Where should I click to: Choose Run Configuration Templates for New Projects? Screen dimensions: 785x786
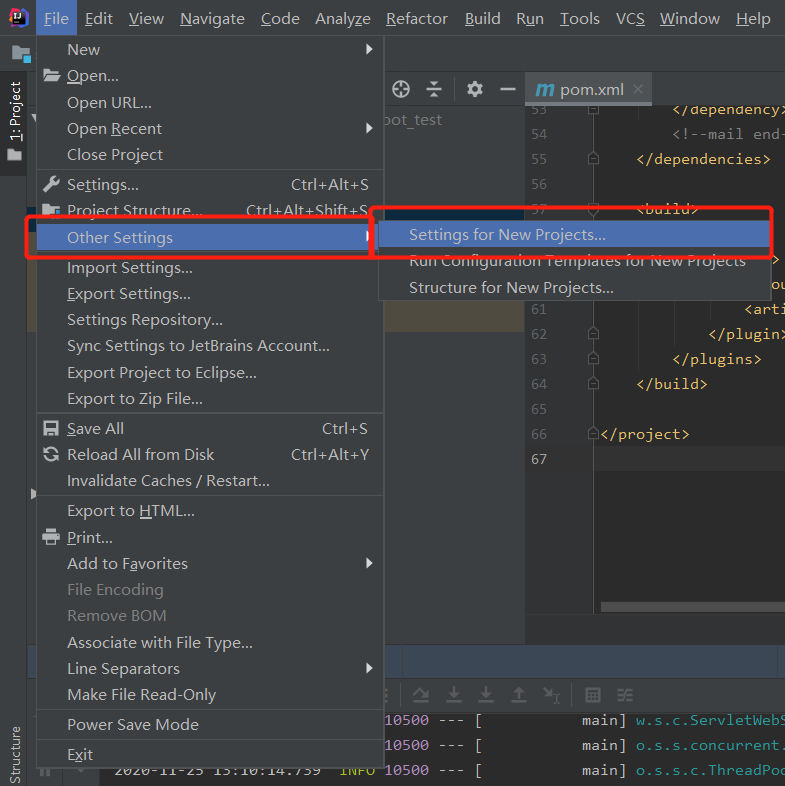574,261
